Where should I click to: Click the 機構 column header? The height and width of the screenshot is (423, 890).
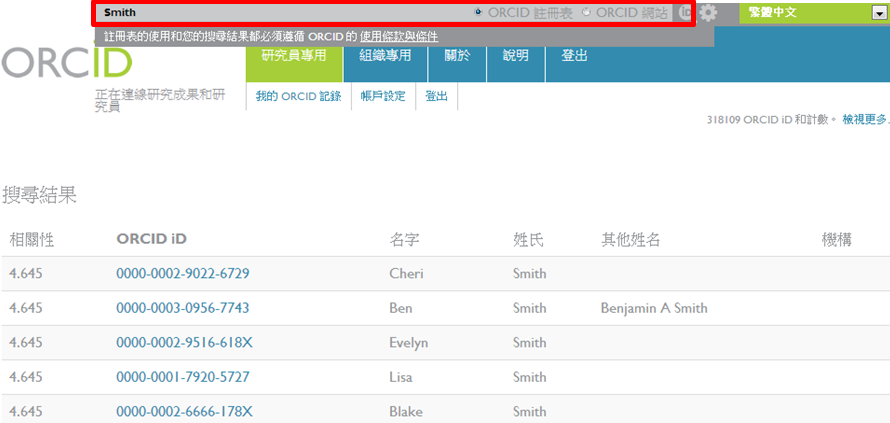(x=837, y=240)
